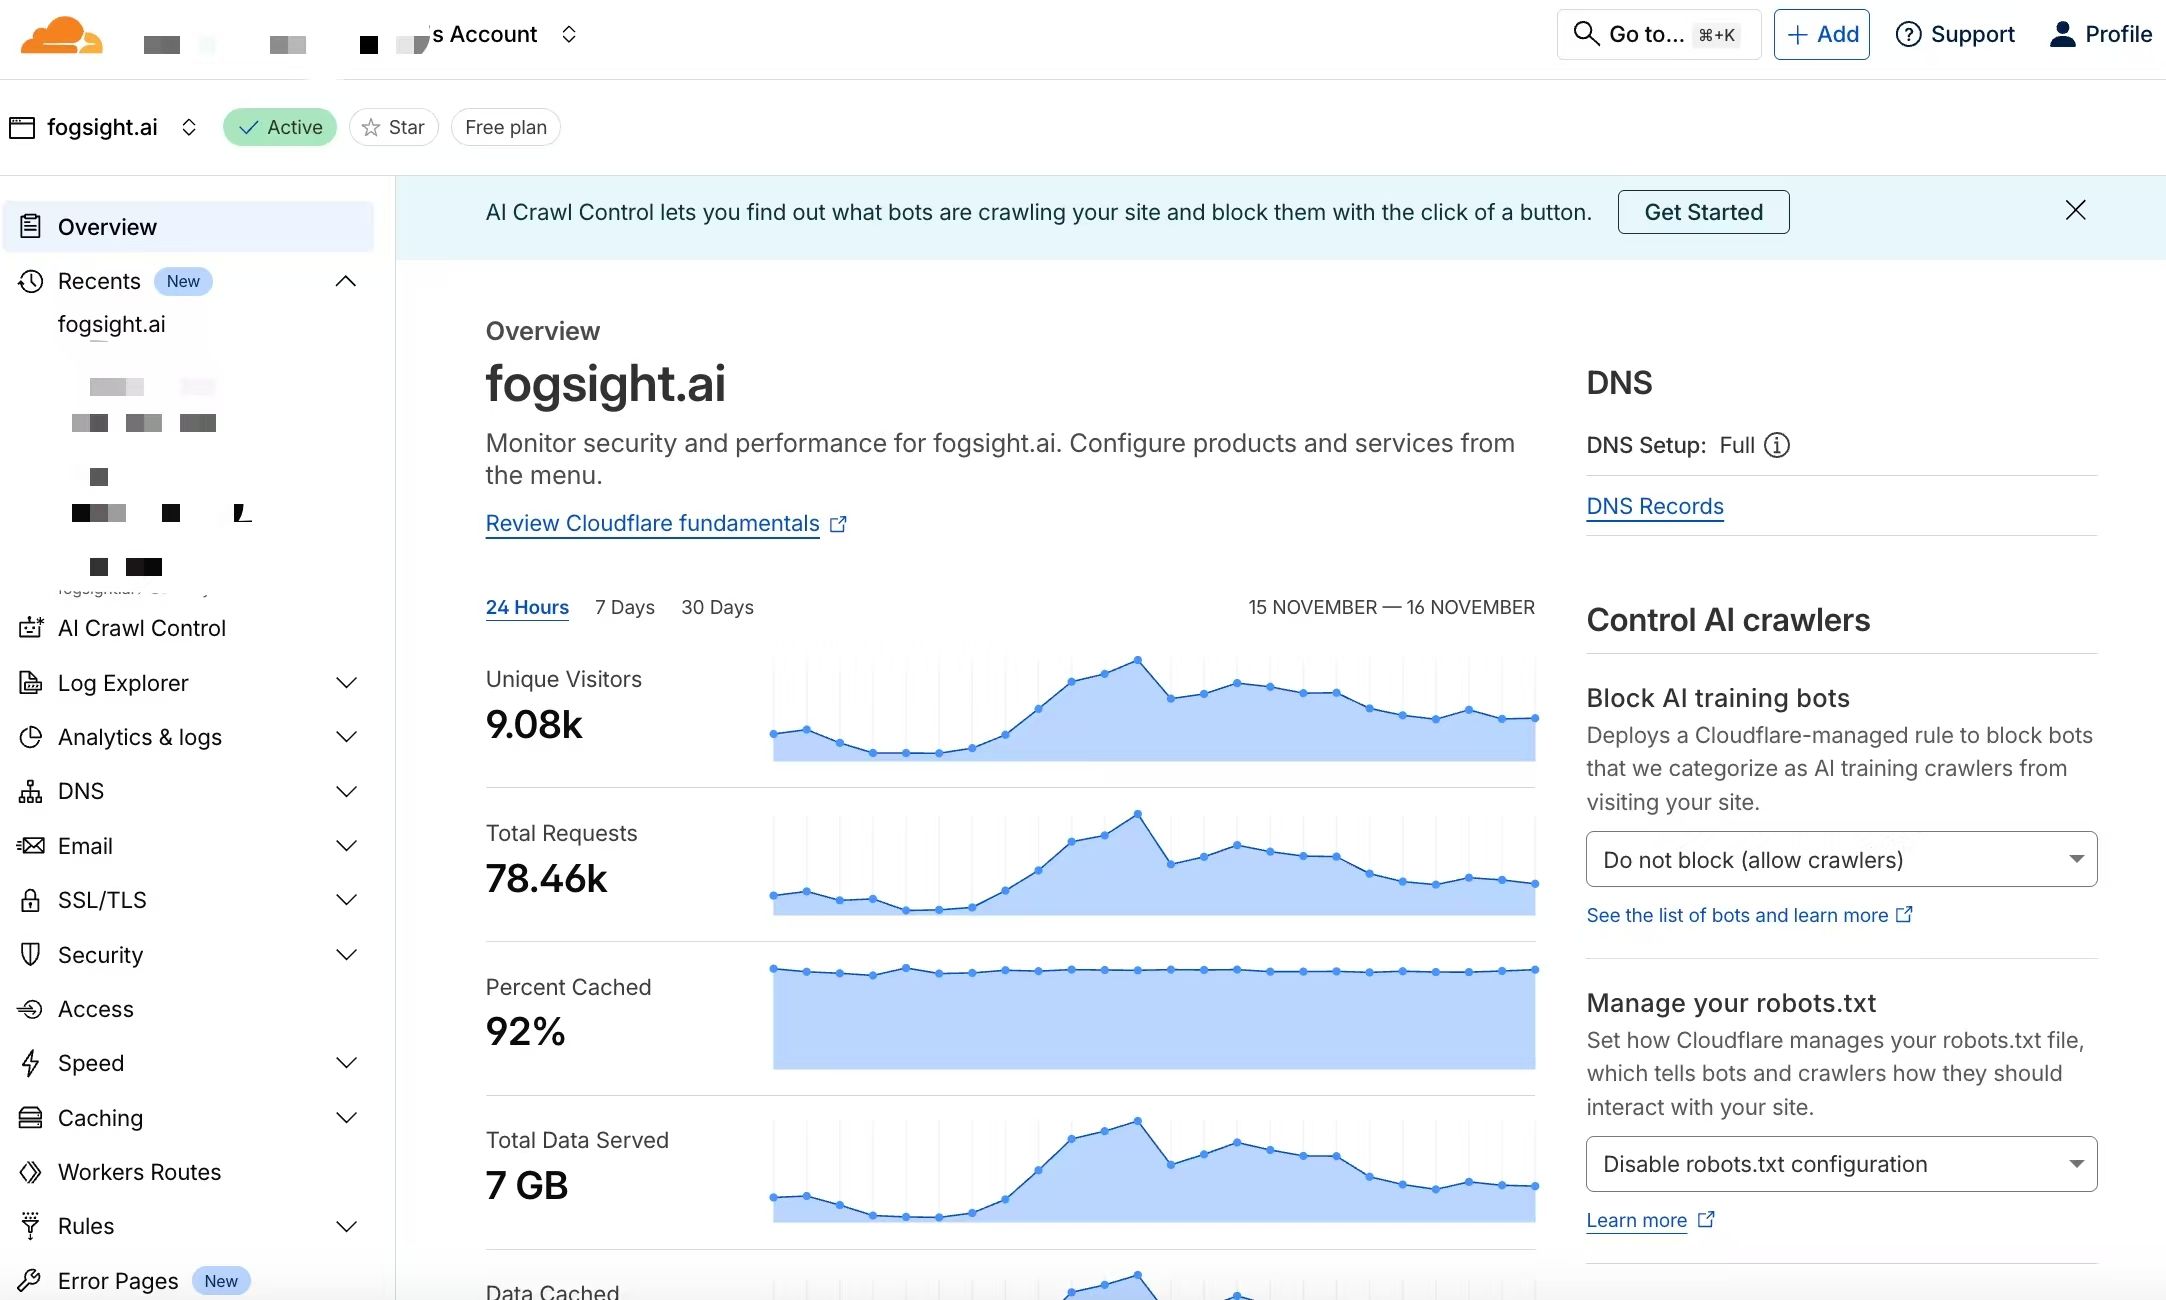
Task: Open Access from the sidebar
Action: click(x=95, y=1009)
